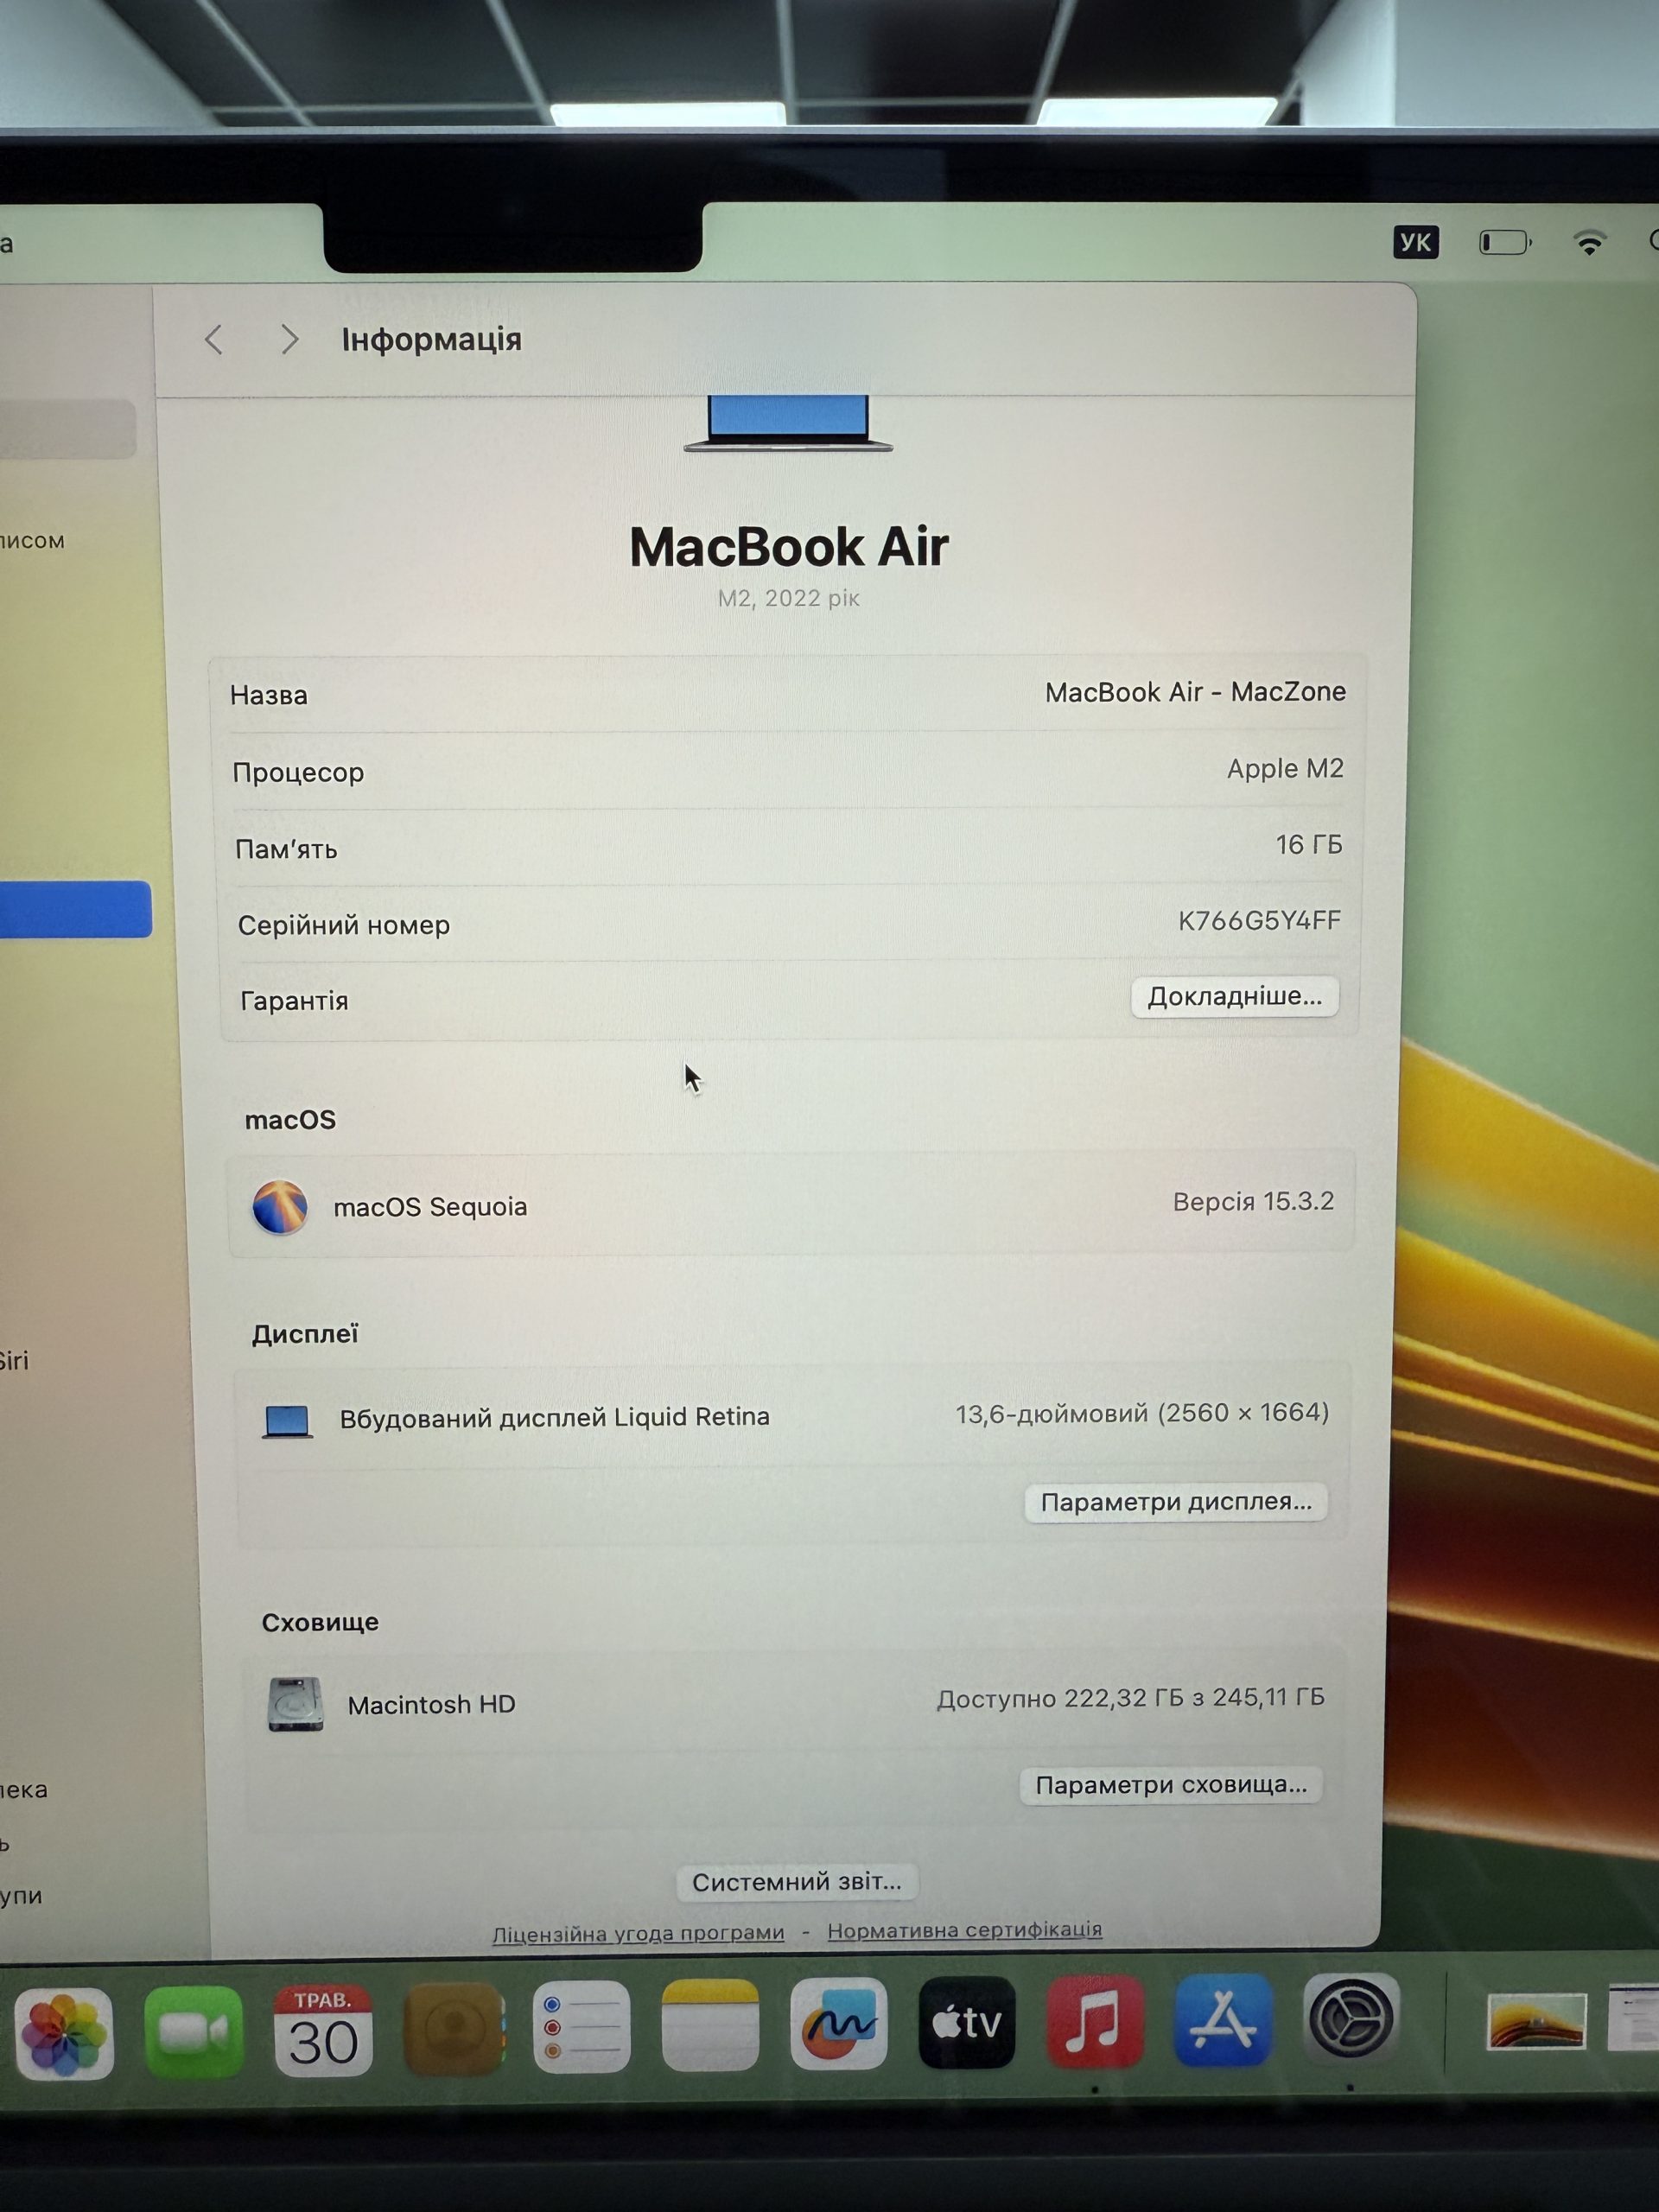The image size is (1659, 2212).
Task: Click the Liquid Retina display icon
Action: tap(287, 1421)
